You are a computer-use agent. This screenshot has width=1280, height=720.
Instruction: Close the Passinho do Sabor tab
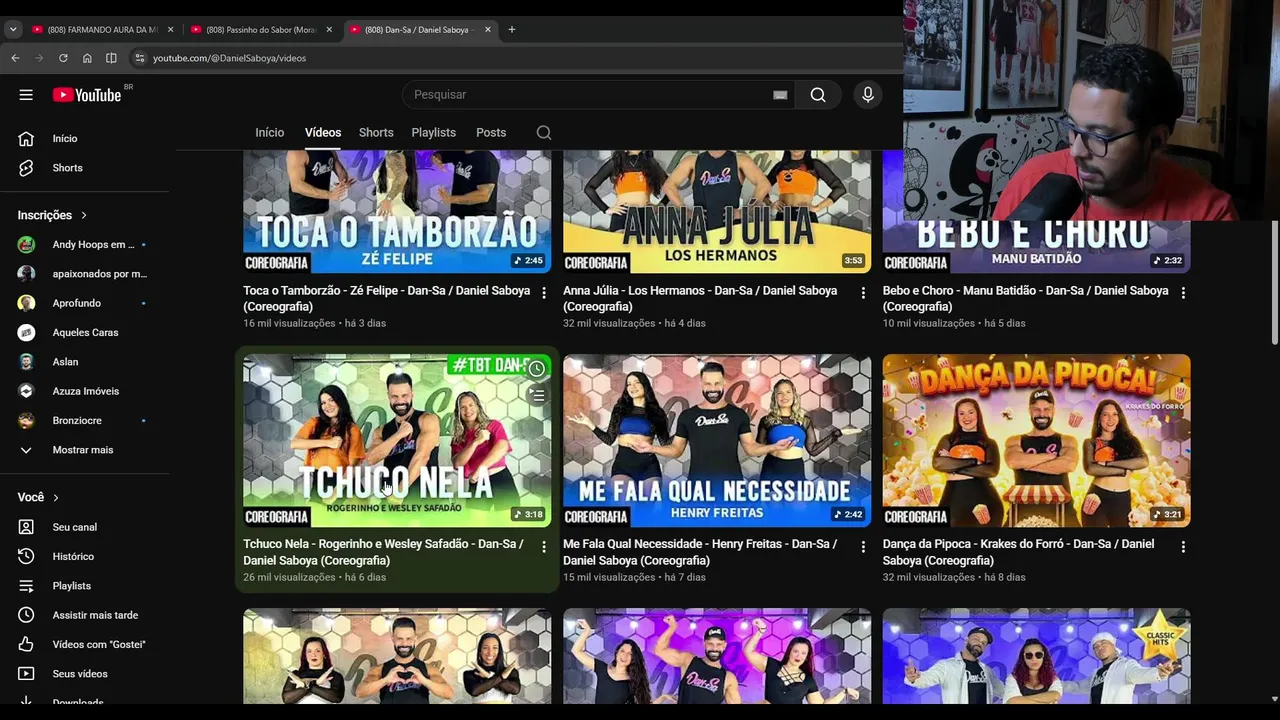[x=329, y=30]
